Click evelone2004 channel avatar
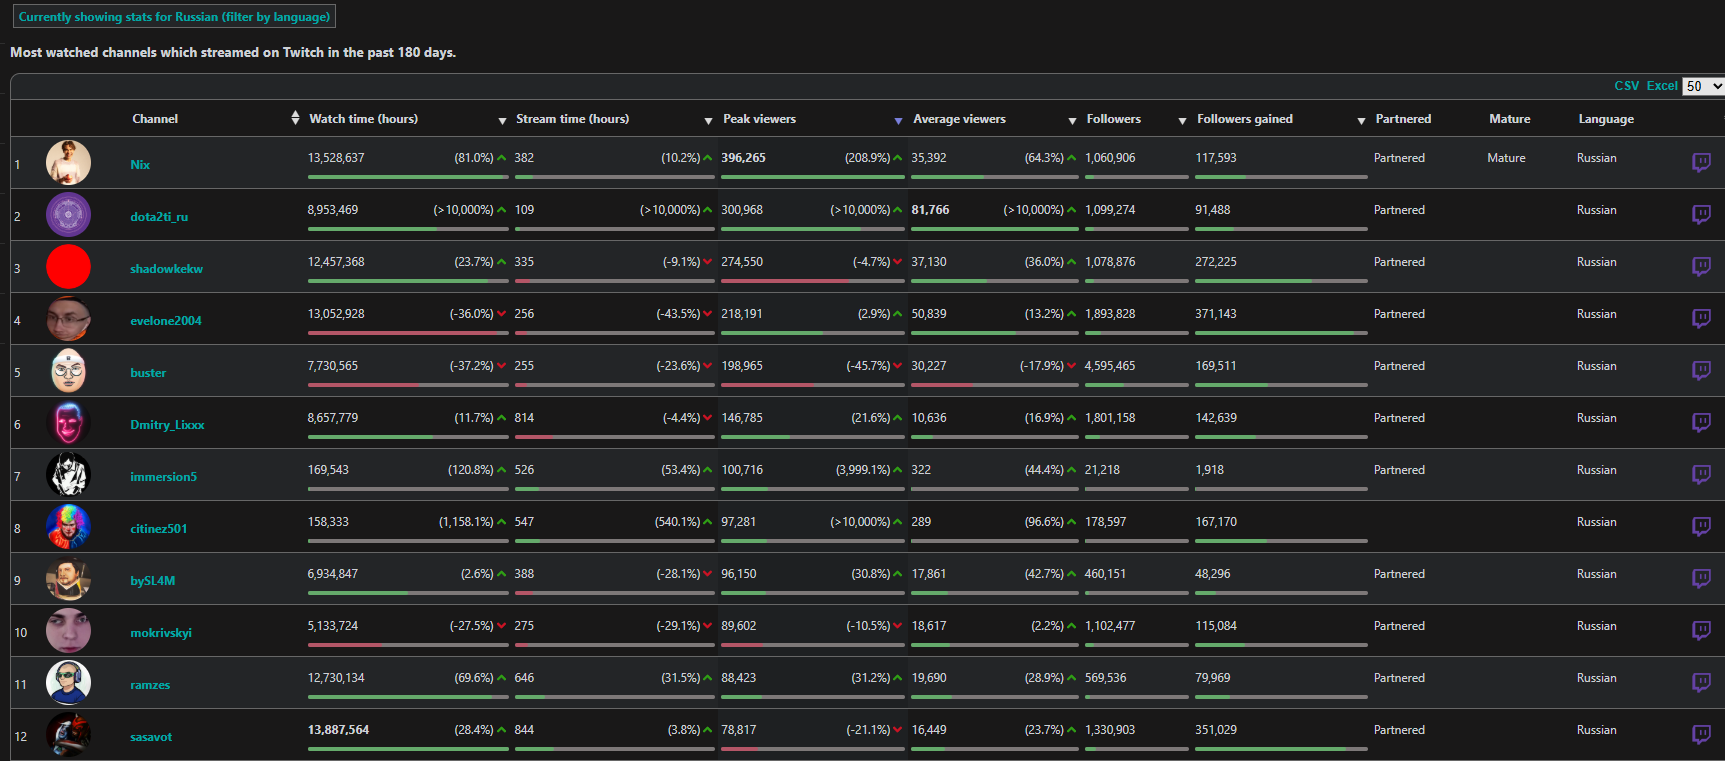This screenshot has height=761, width=1725. click(x=68, y=319)
